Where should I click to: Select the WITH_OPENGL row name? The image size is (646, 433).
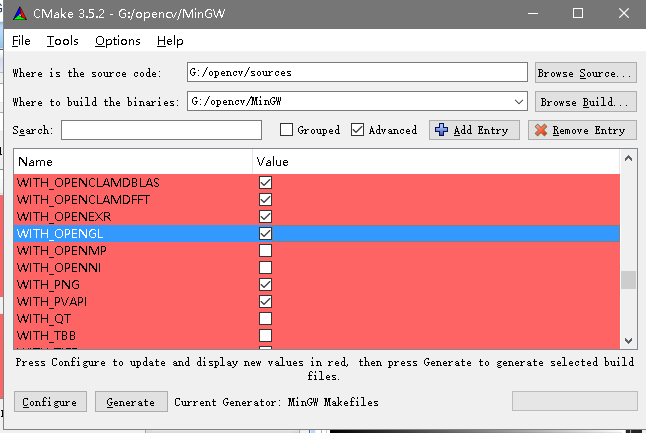pos(60,234)
